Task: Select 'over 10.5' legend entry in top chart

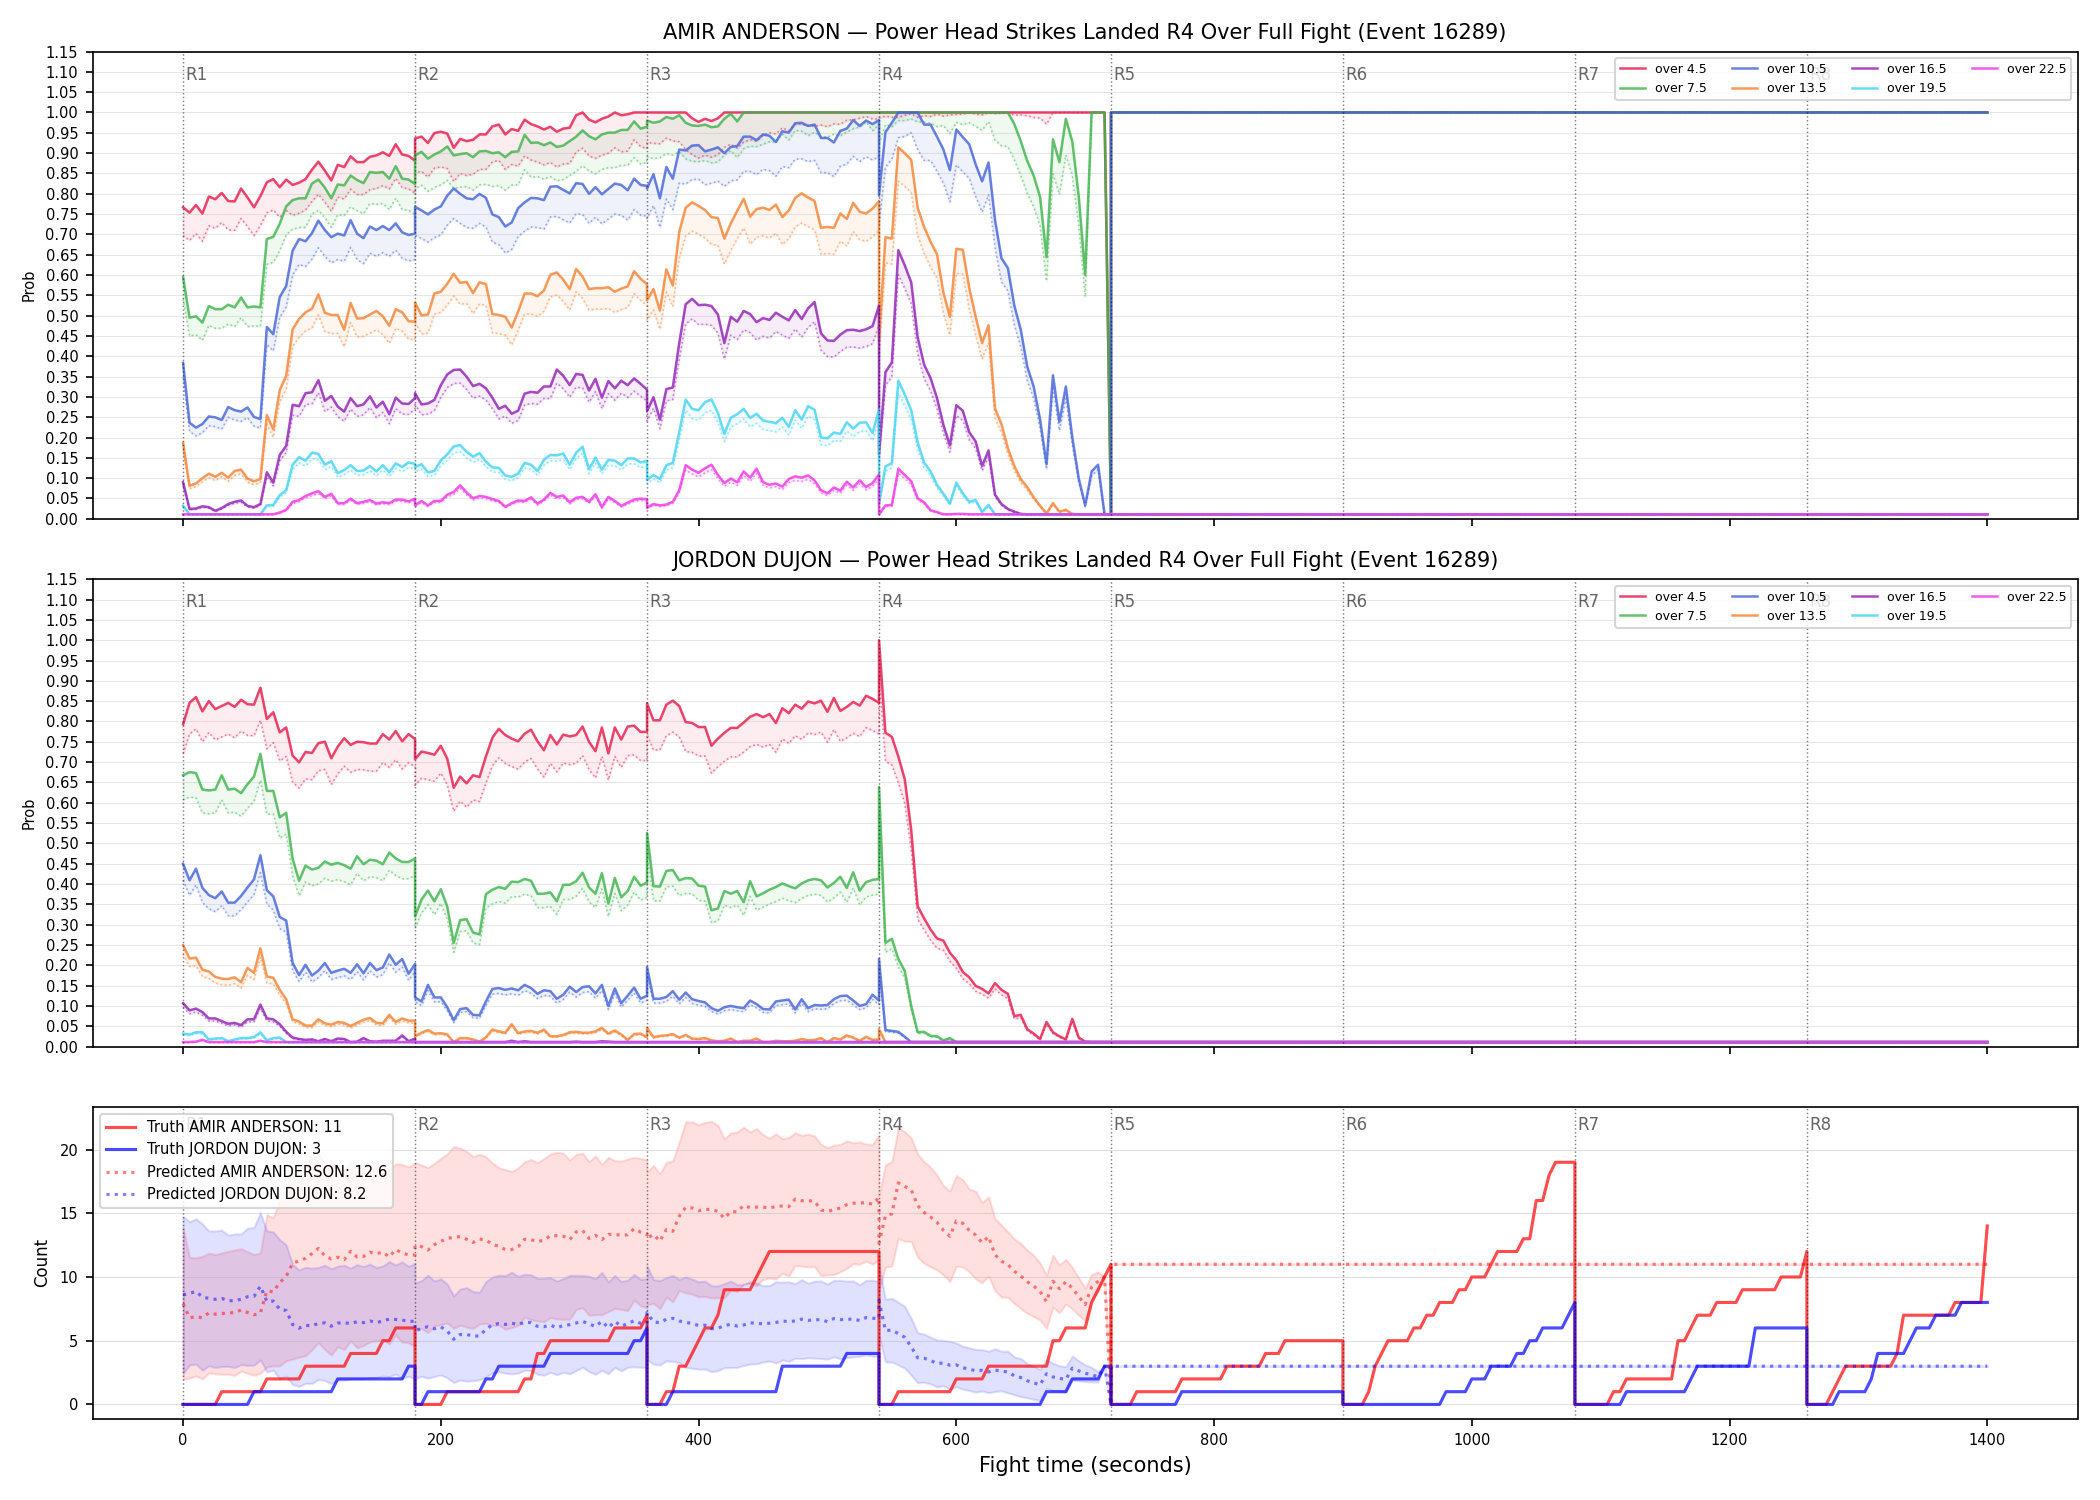Action: click(1779, 69)
